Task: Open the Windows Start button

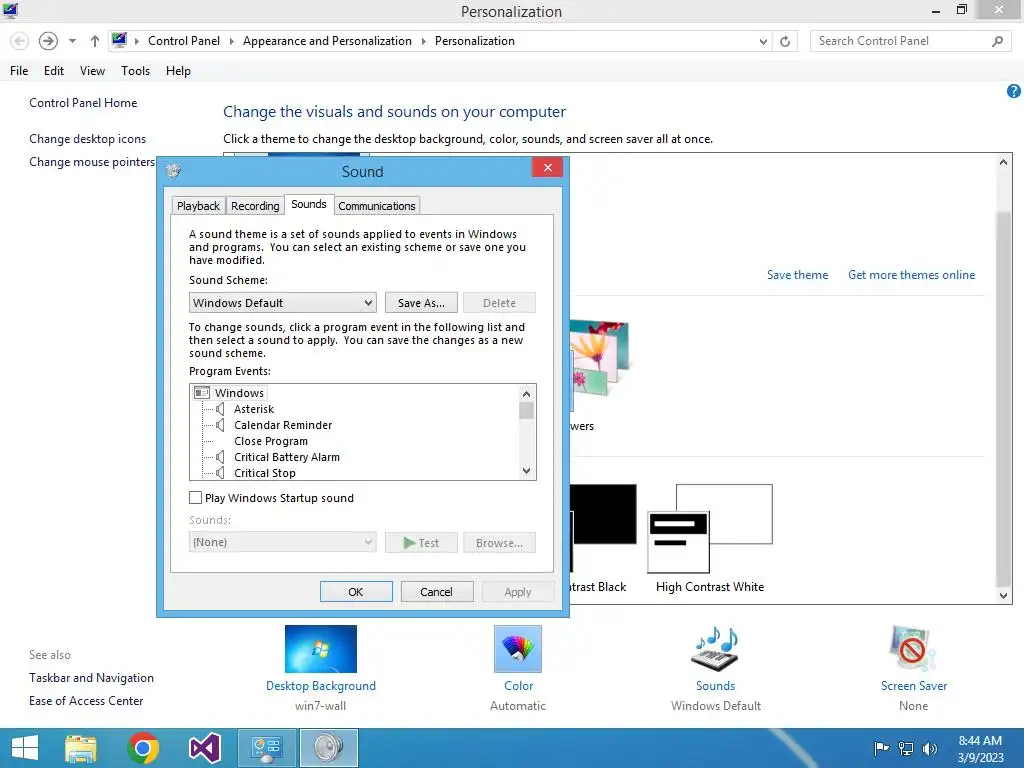Action: pyautogui.click(x=25, y=748)
